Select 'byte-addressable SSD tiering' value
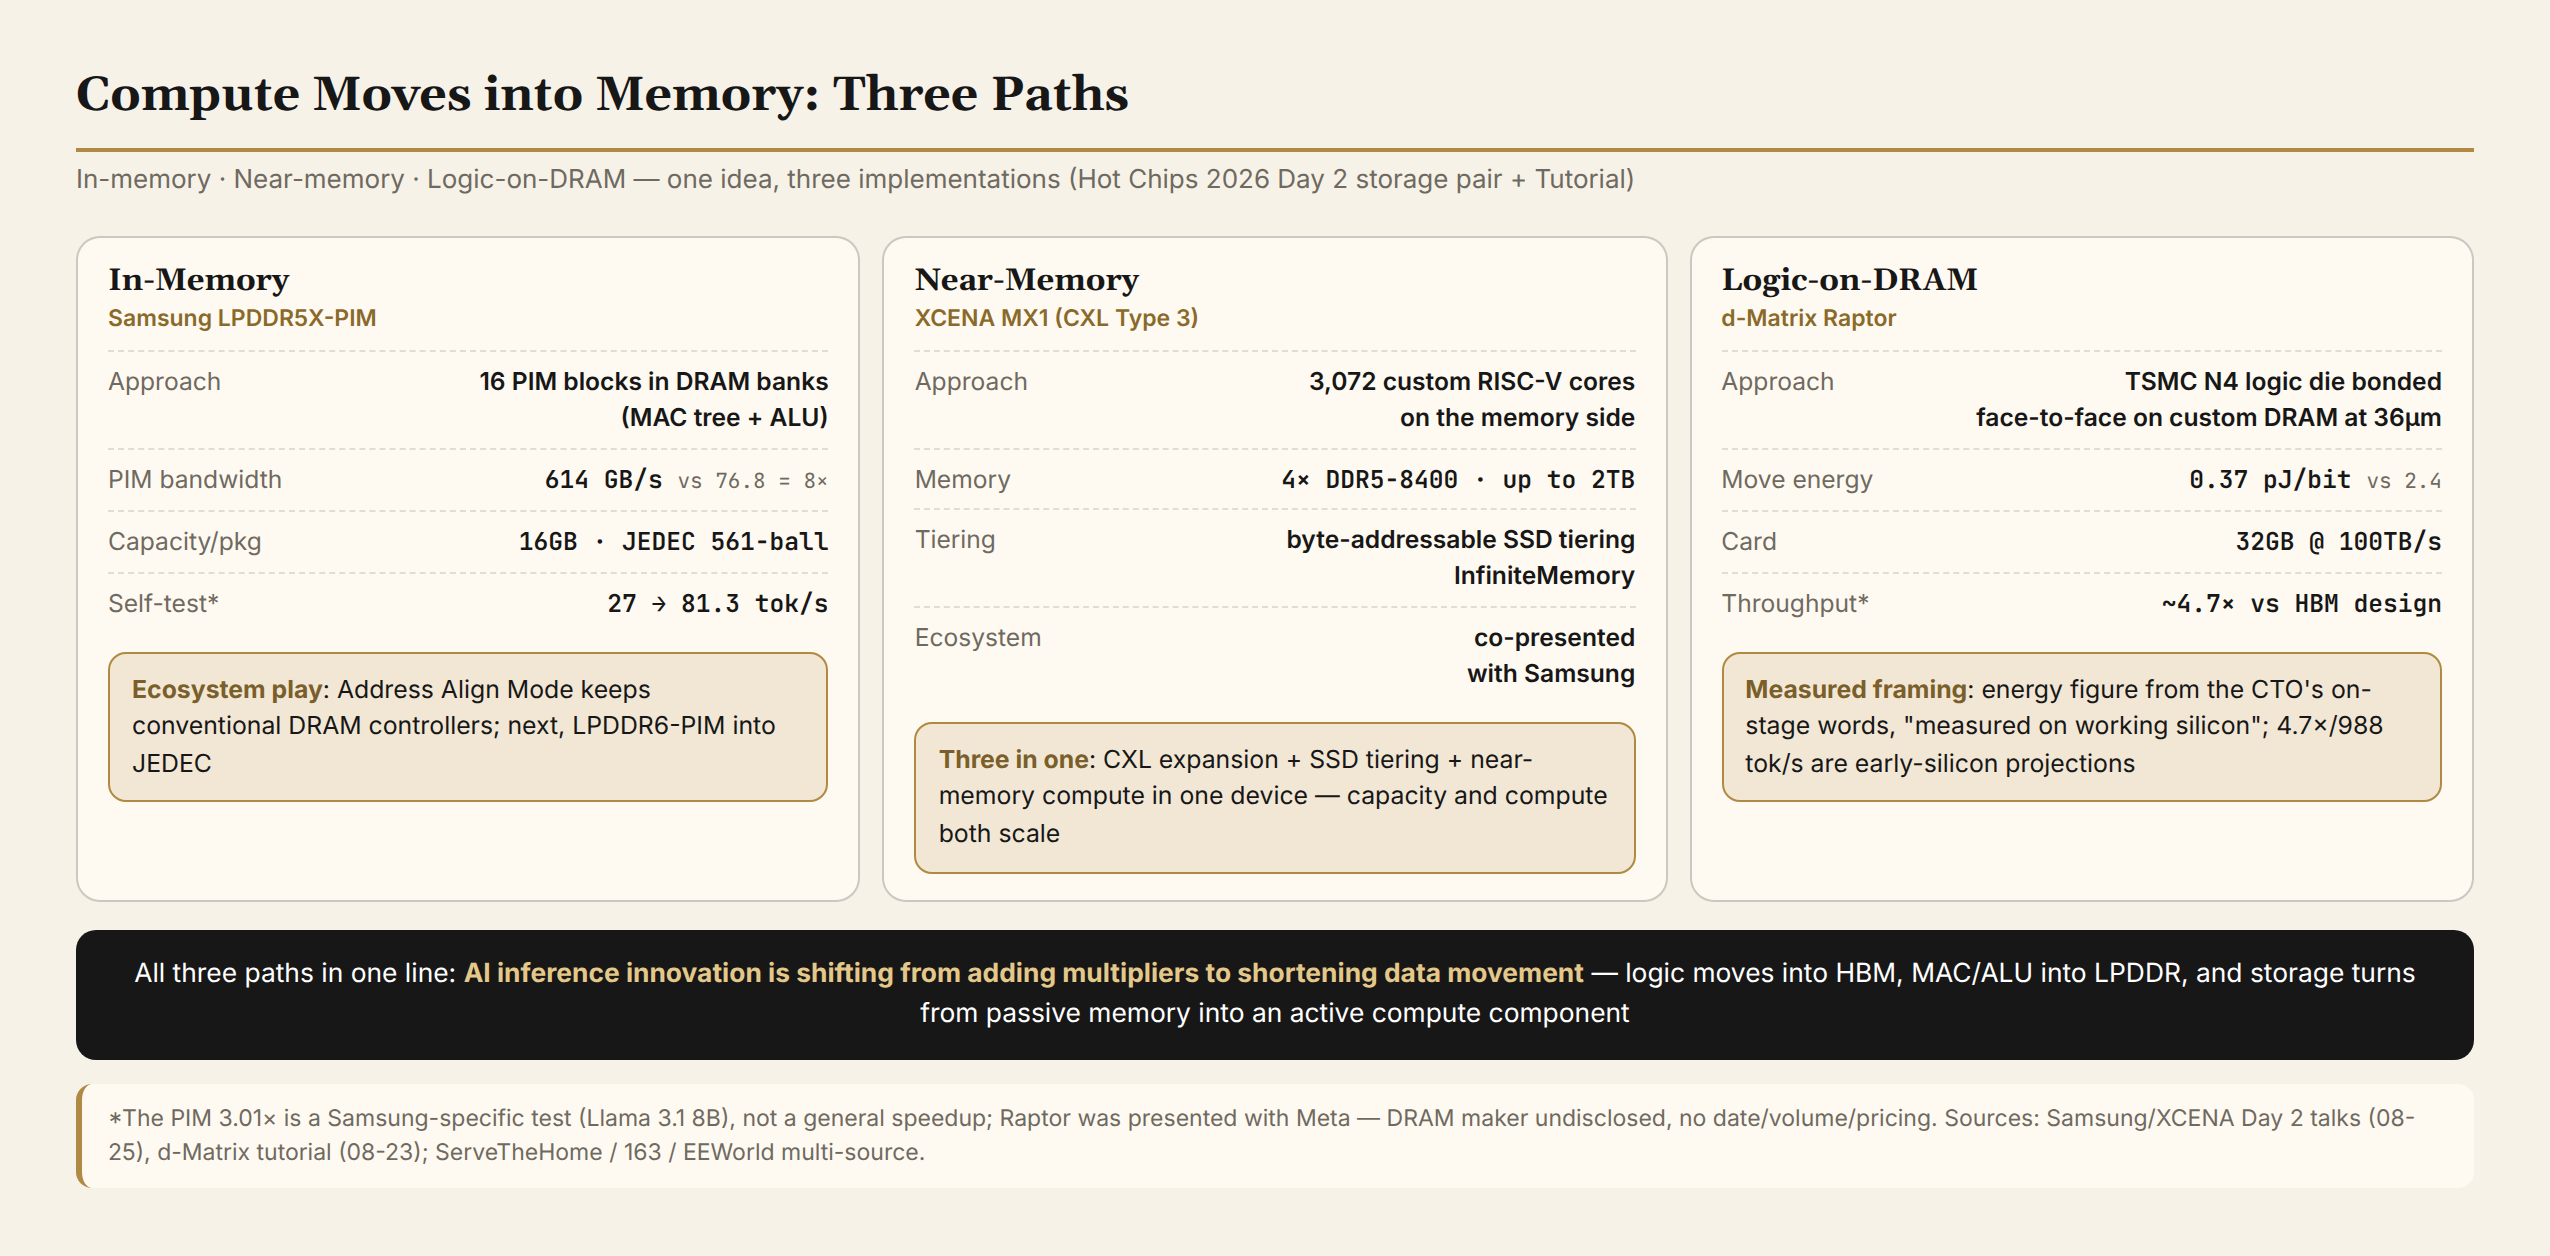 [1460, 539]
